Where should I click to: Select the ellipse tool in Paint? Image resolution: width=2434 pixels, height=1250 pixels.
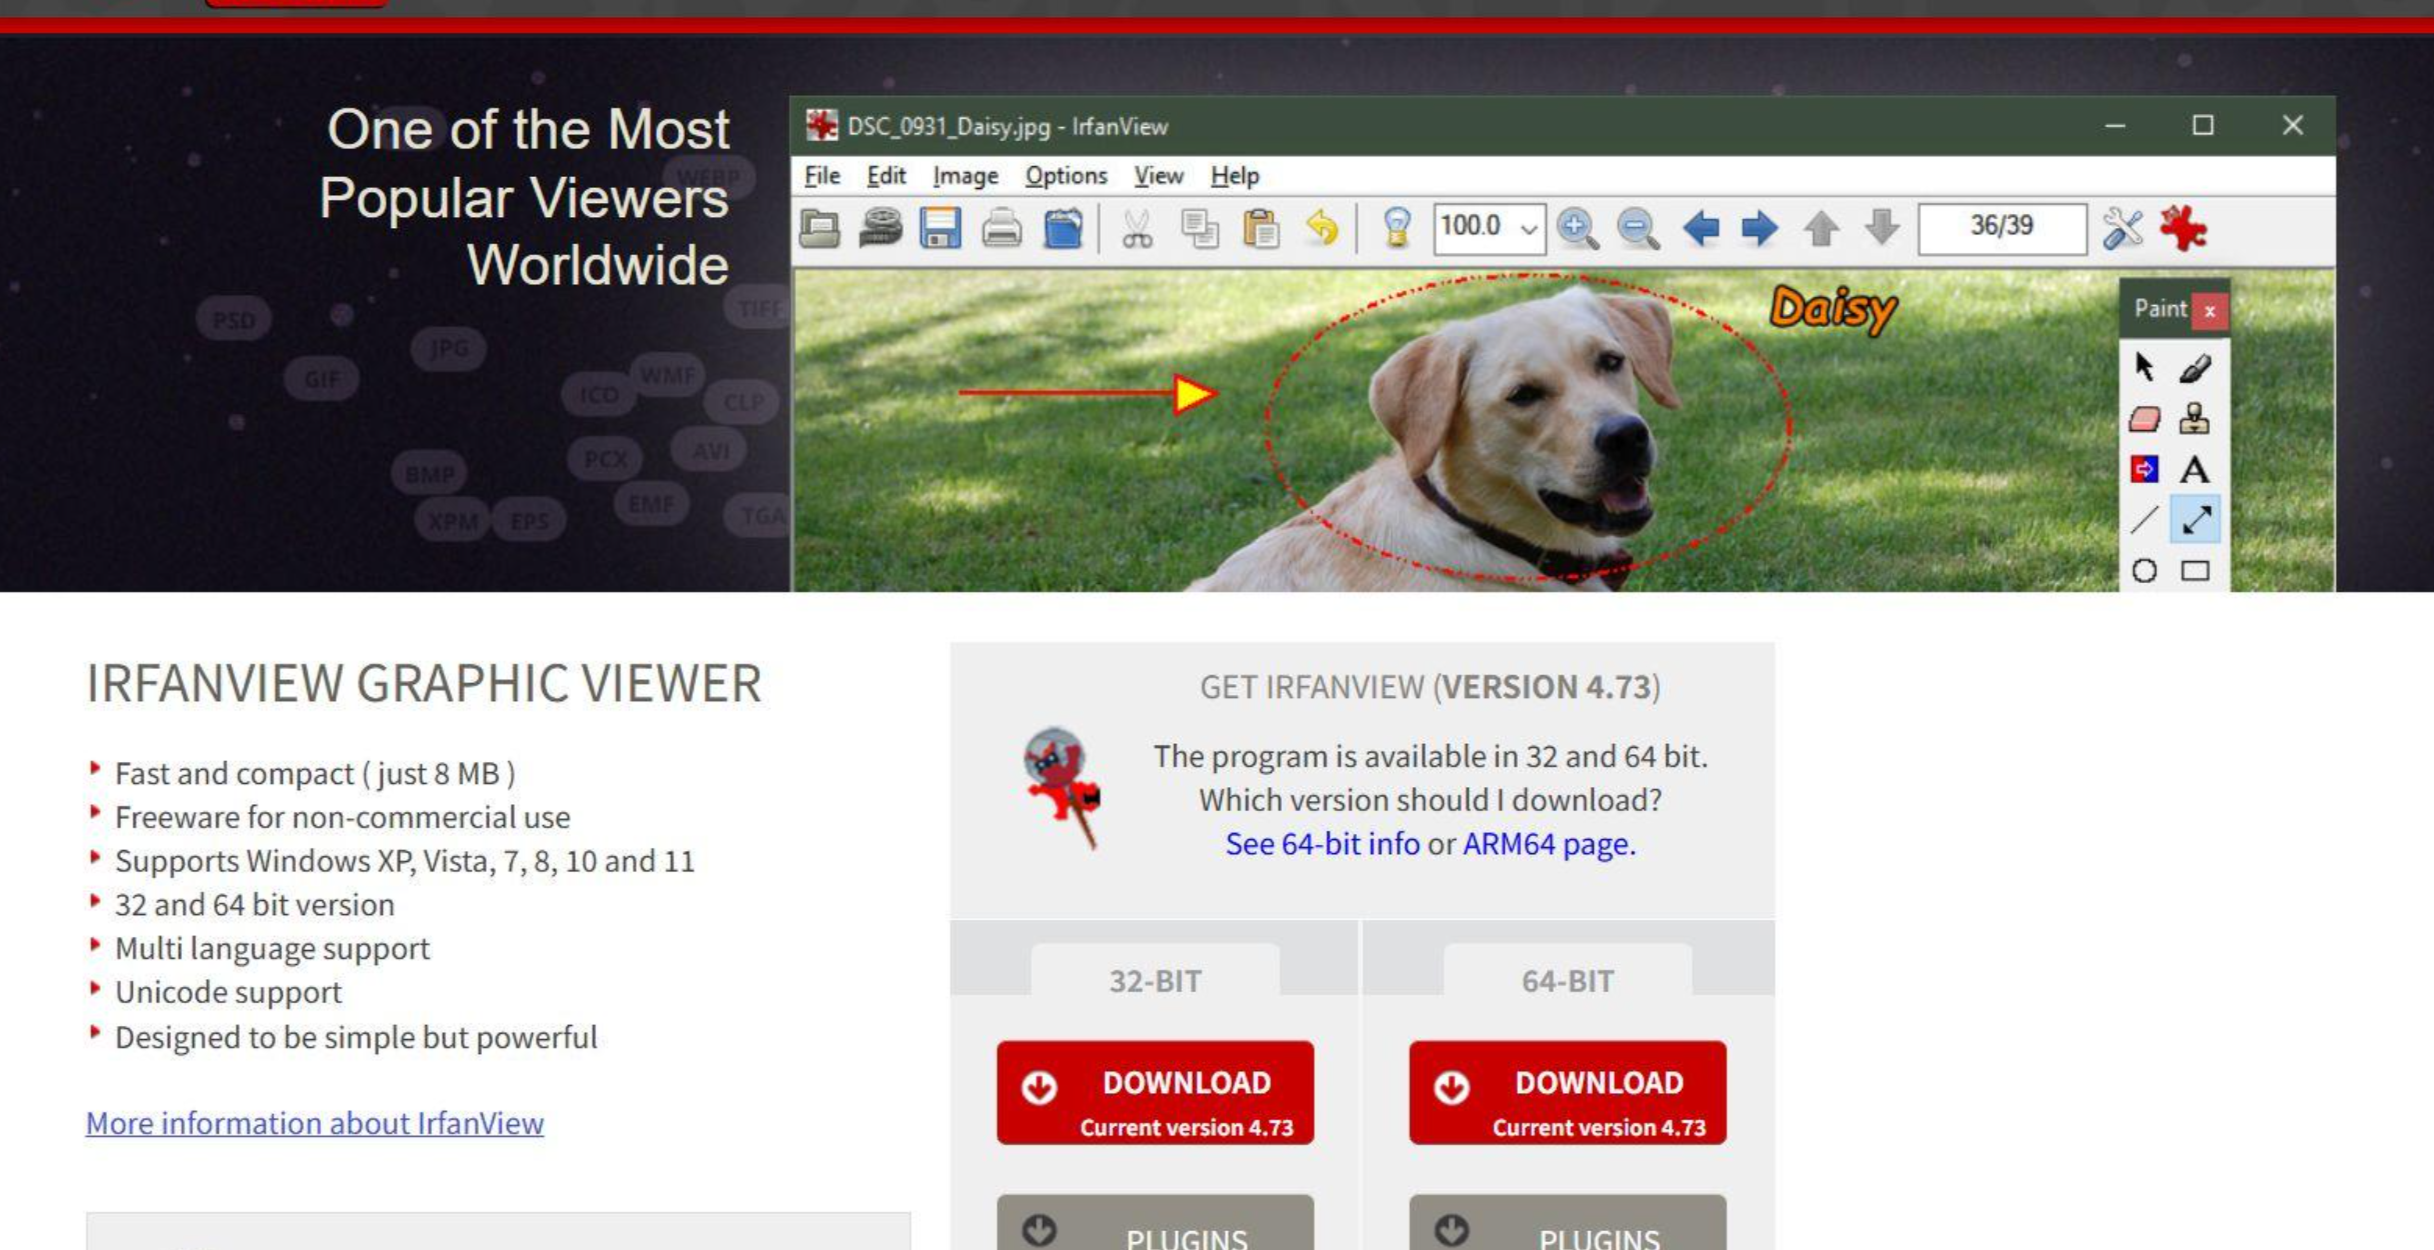2144,571
